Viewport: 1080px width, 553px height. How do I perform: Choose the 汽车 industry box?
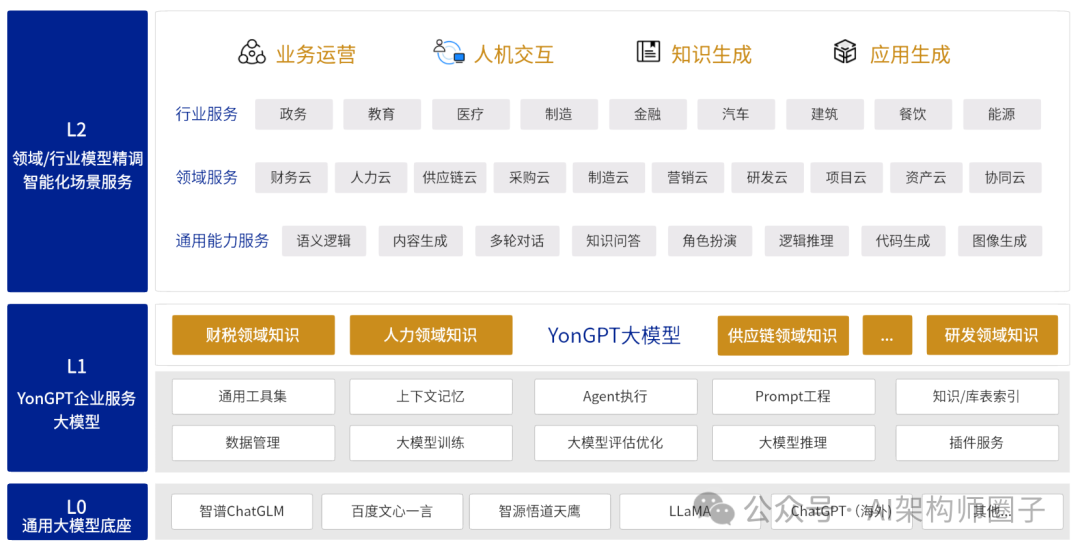pyautogui.click(x=736, y=114)
